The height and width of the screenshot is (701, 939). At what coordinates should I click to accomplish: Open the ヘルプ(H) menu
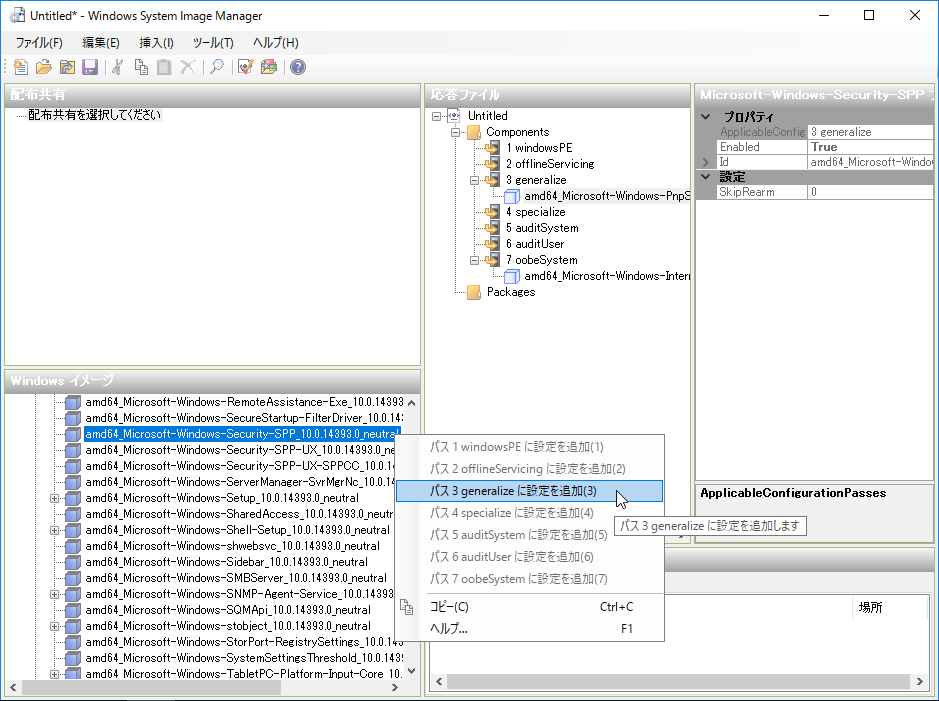point(275,43)
